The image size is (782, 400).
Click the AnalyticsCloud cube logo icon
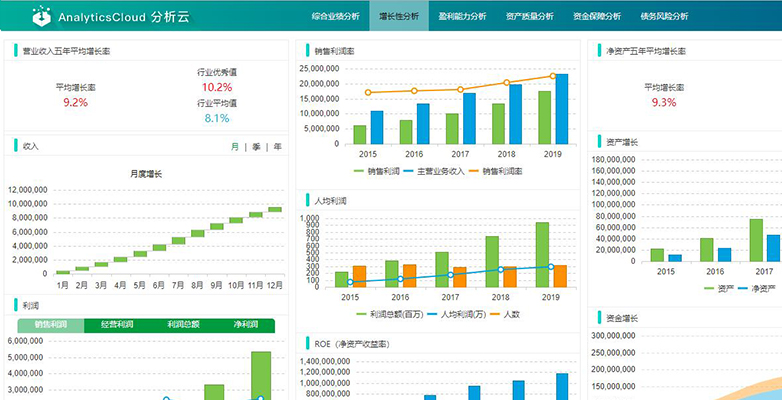tap(42, 16)
